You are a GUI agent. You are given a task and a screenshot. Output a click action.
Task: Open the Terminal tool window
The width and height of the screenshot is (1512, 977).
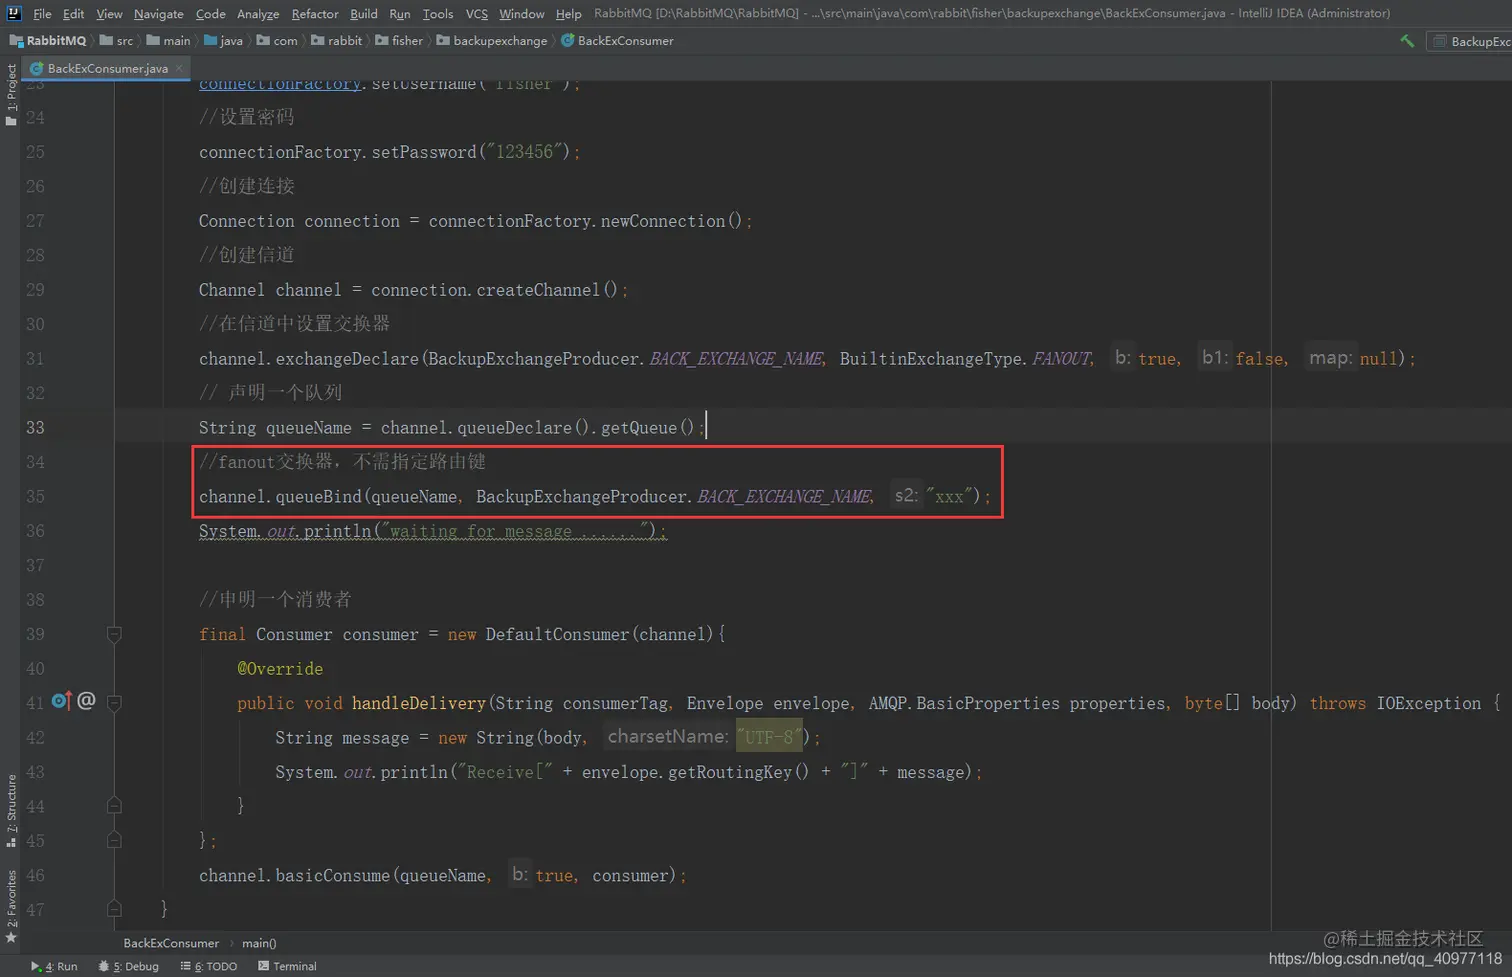(x=287, y=966)
